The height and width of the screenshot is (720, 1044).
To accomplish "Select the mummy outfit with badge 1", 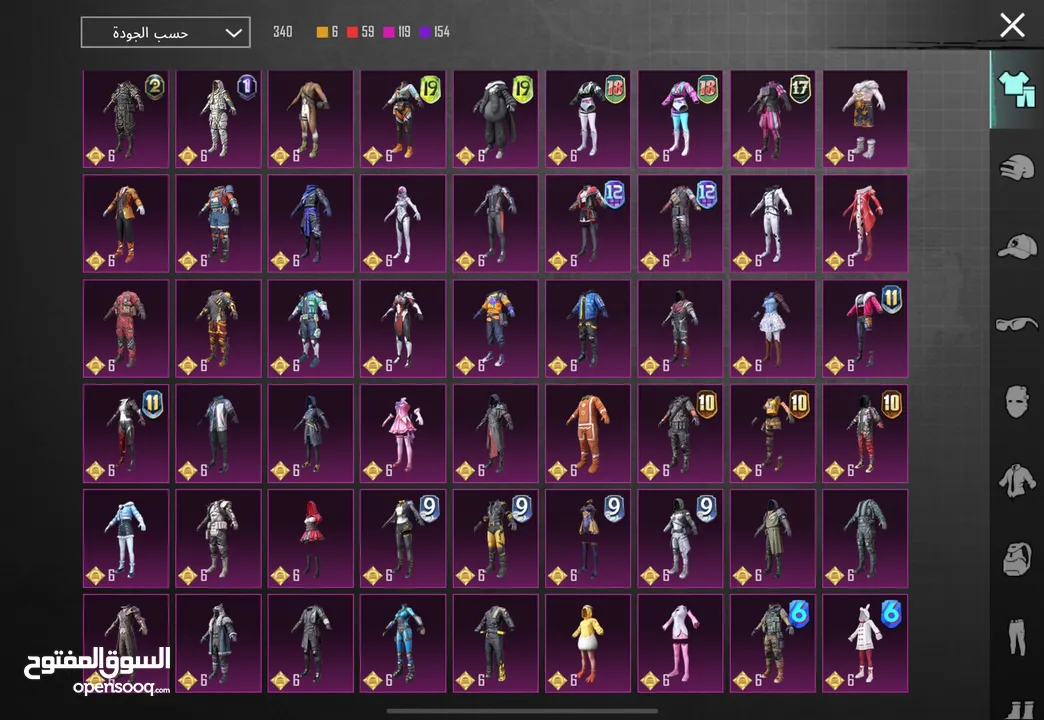I will pyautogui.click(x=218, y=119).
